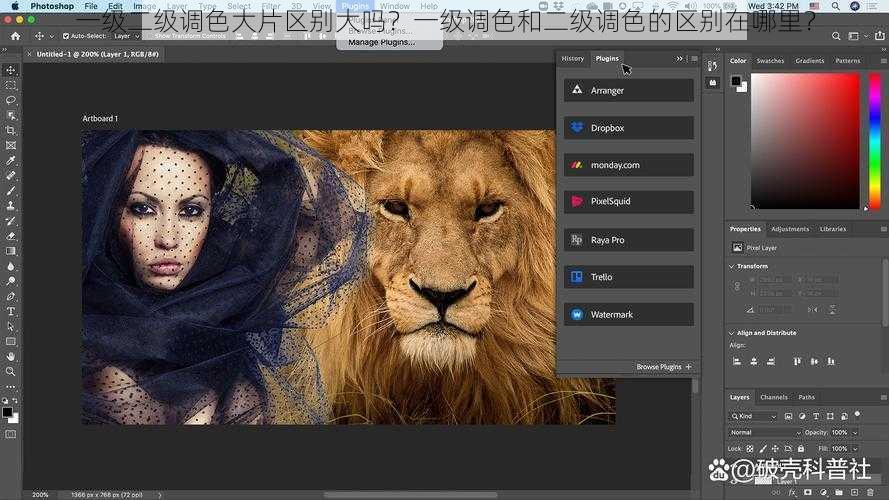The height and width of the screenshot is (500, 889).
Task: Select the Zoom tool
Action: (x=11, y=371)
